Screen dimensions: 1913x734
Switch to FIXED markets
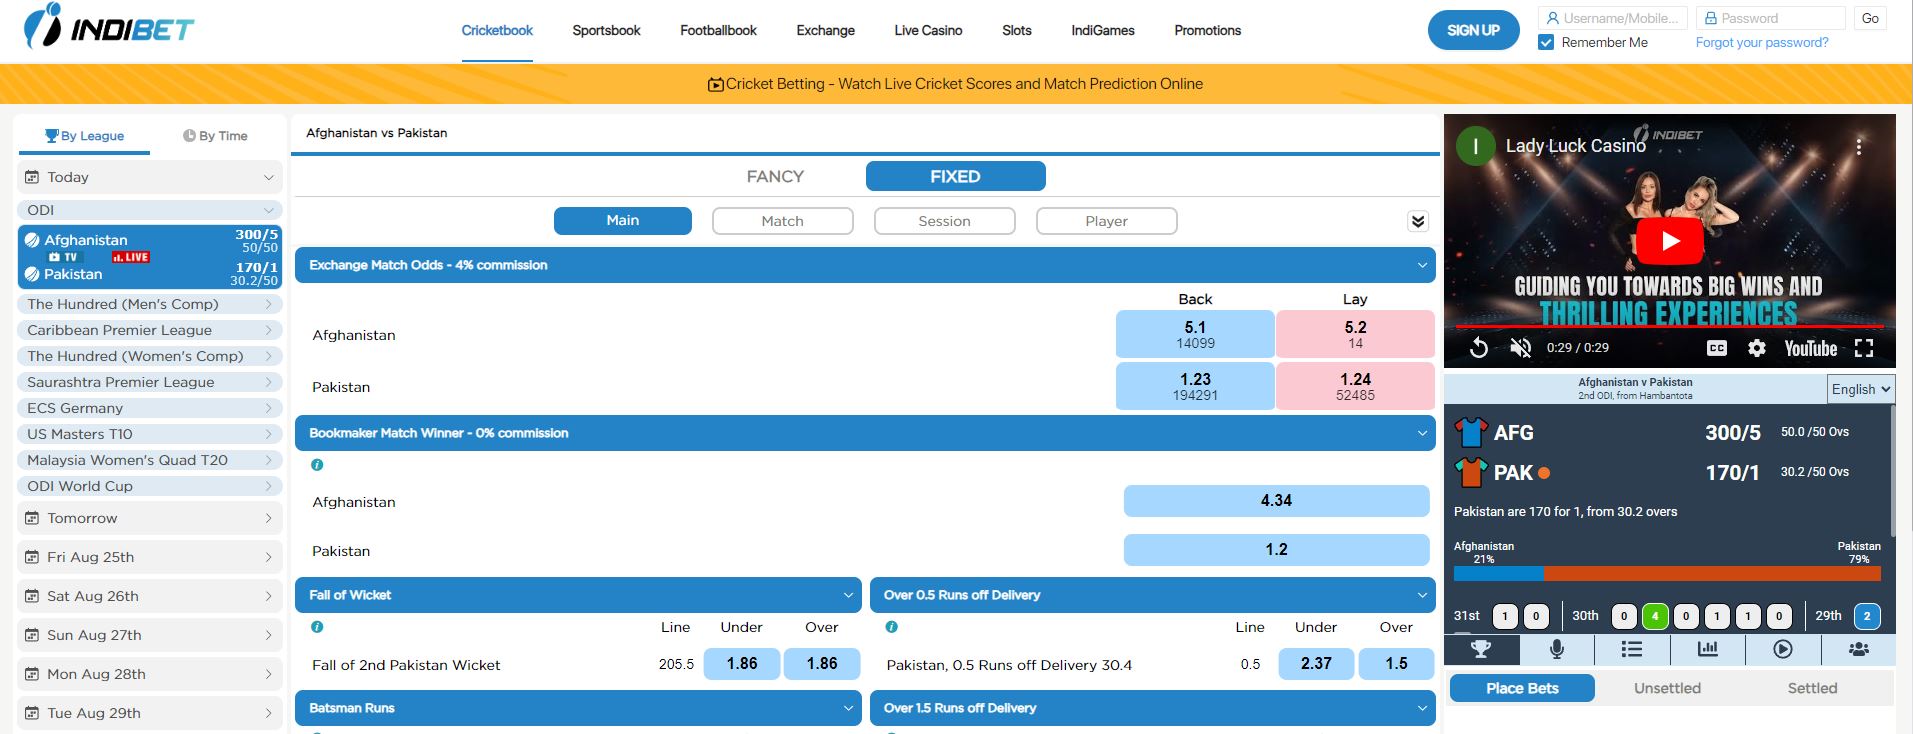pos(955,176)
